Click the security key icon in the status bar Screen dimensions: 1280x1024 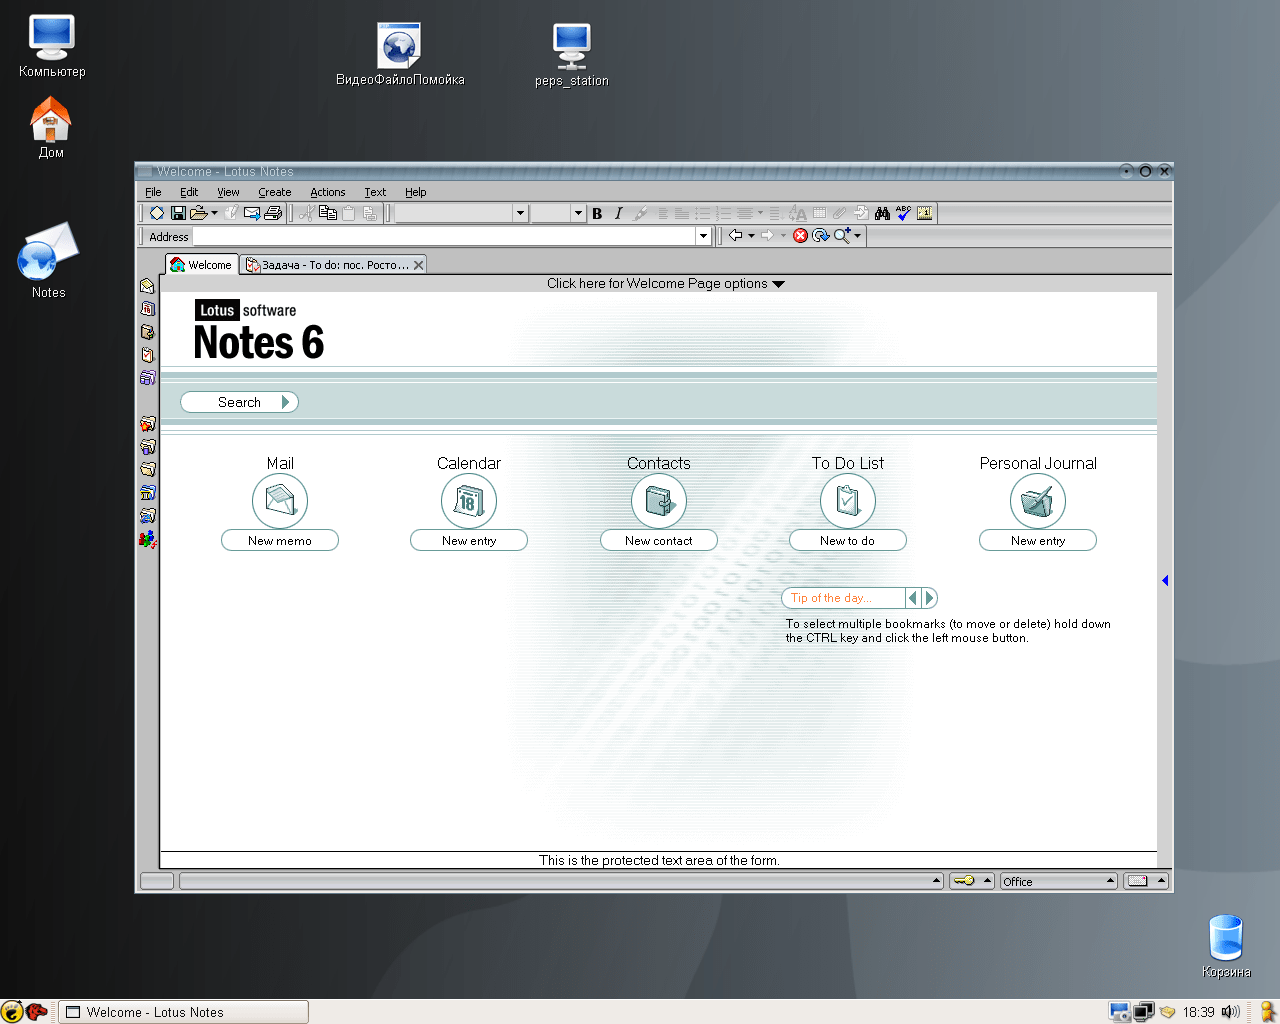[x=964, y=881]
